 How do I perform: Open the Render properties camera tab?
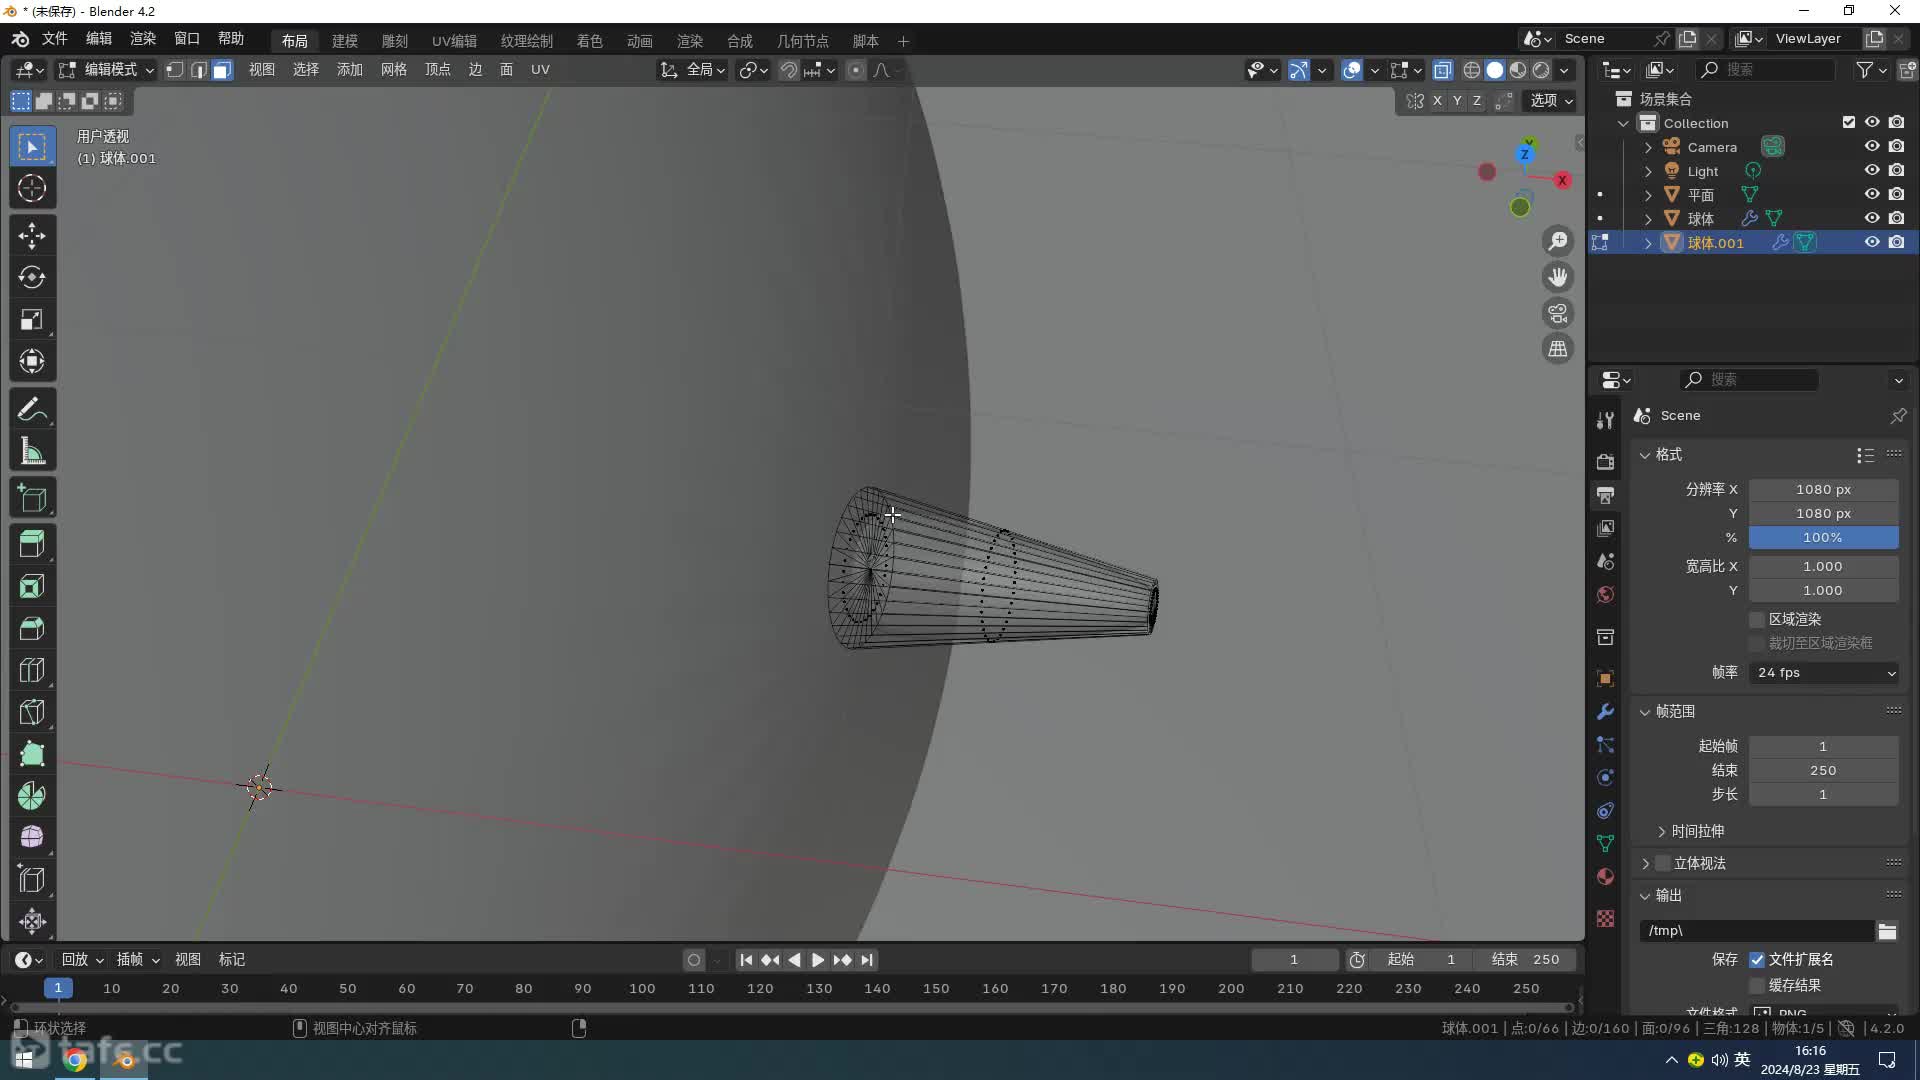click(1605, 462)
